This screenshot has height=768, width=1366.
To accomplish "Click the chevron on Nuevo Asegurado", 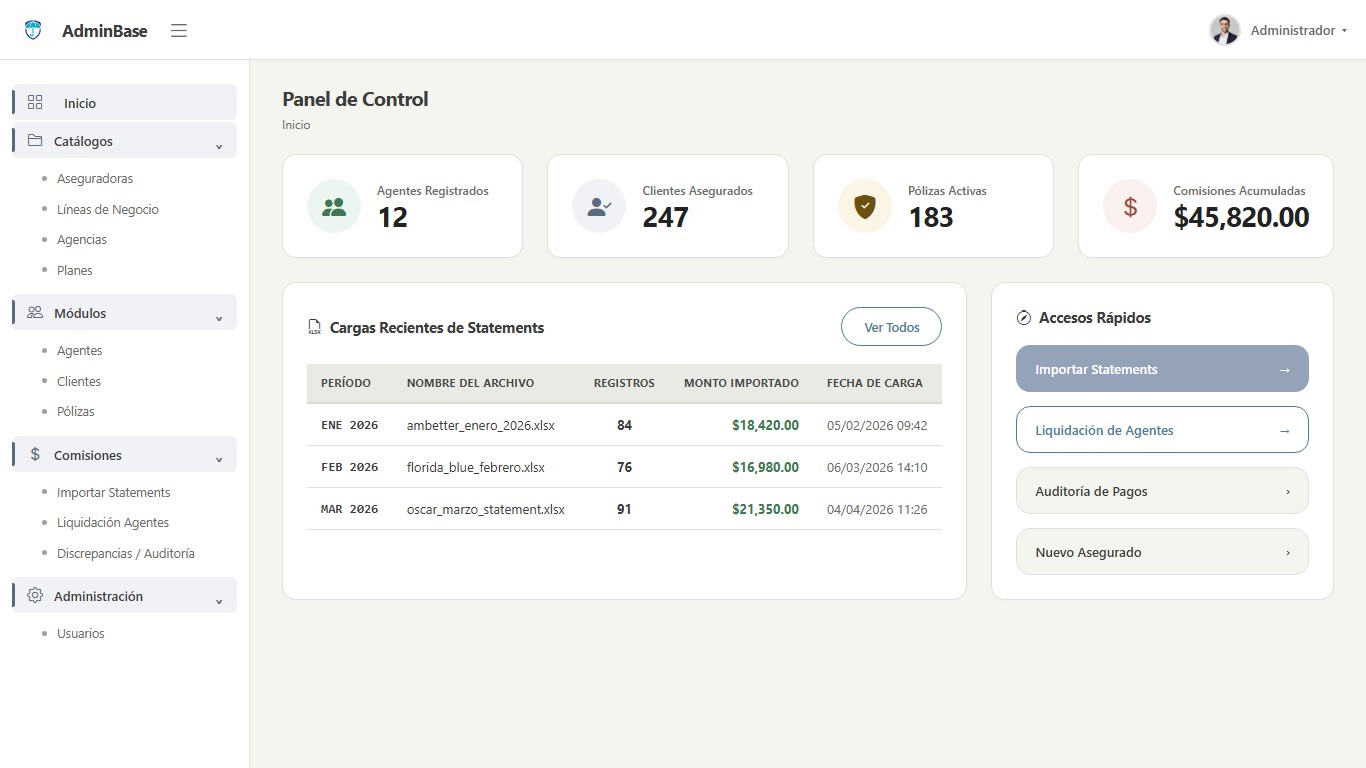I will [1287, 553].
